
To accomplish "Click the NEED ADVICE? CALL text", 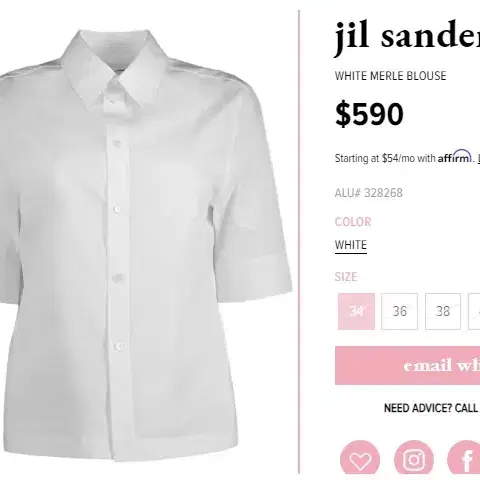I will point(431,408).
